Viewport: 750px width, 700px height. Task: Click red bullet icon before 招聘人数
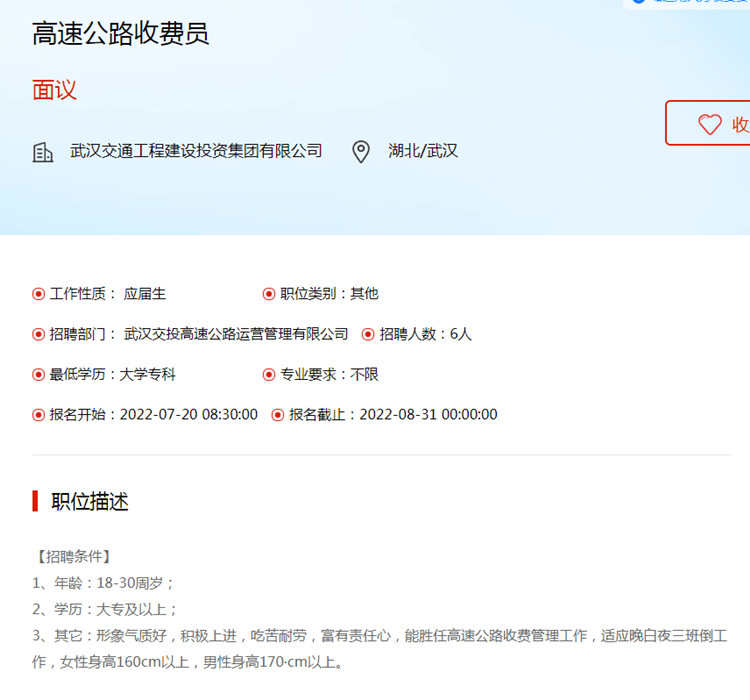(x=368, y=334)
